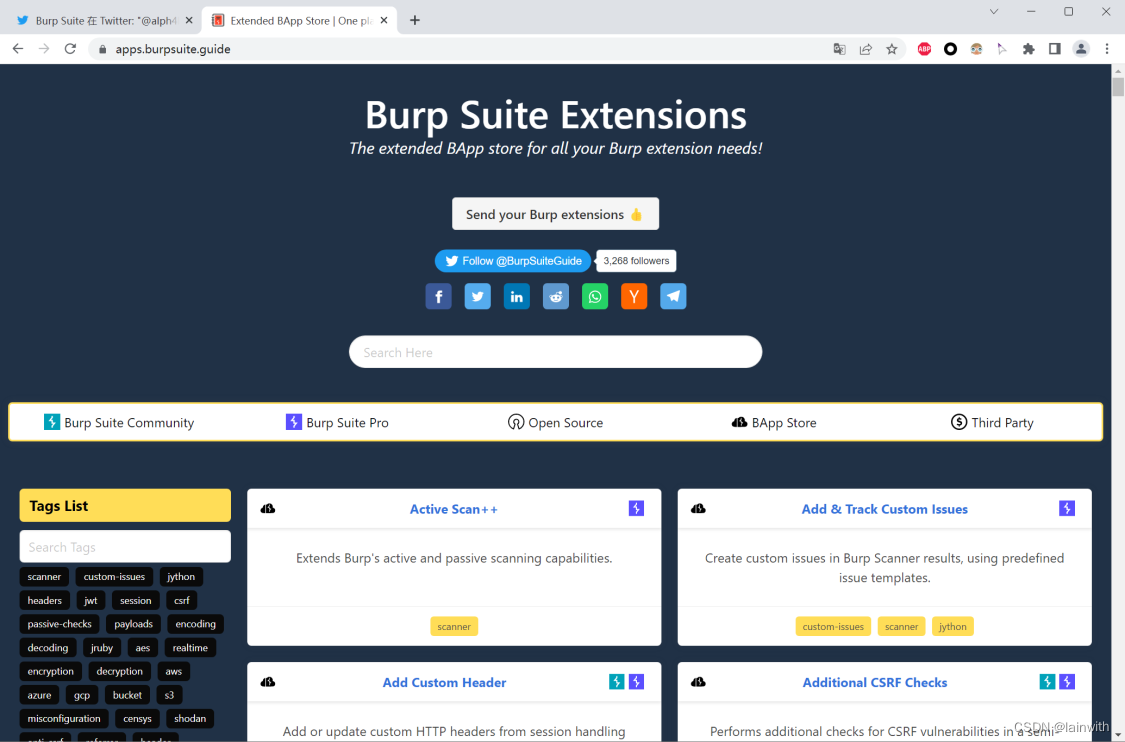Open the Chrome profile avatar
This screenshot has height=742, width=1125.
coord(1081,49)
